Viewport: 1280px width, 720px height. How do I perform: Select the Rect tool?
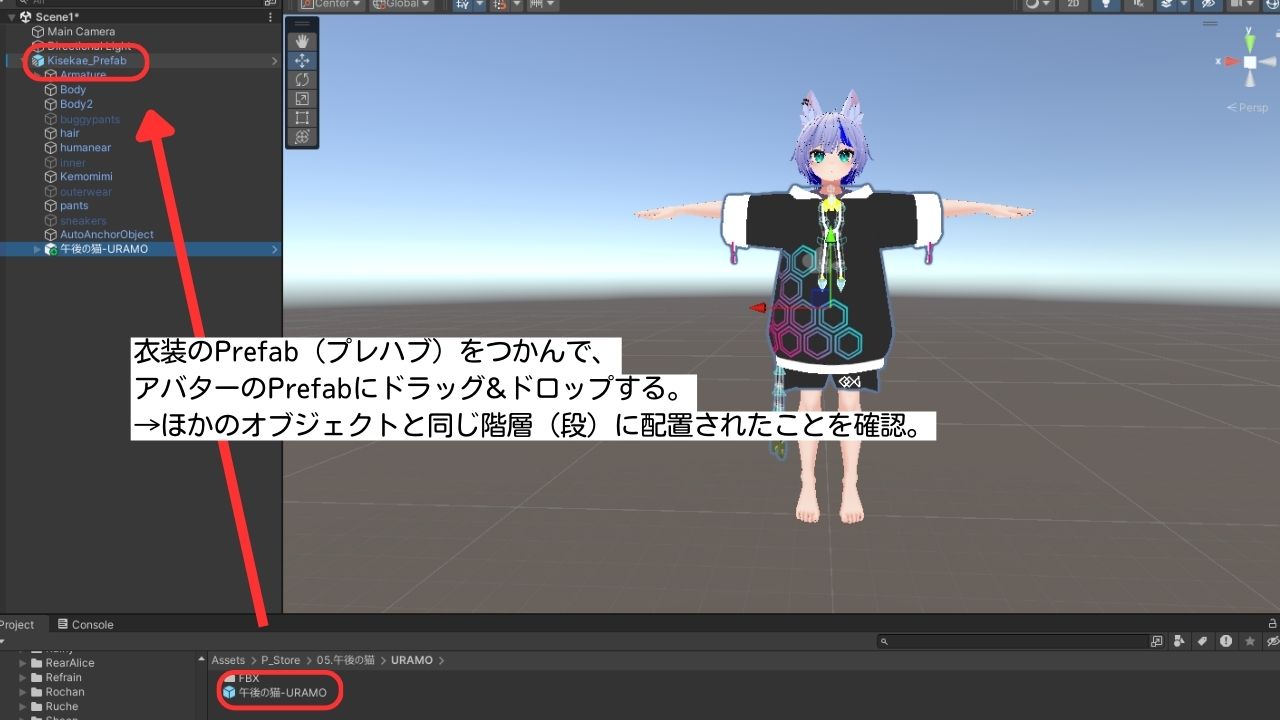tap(302, 118)
